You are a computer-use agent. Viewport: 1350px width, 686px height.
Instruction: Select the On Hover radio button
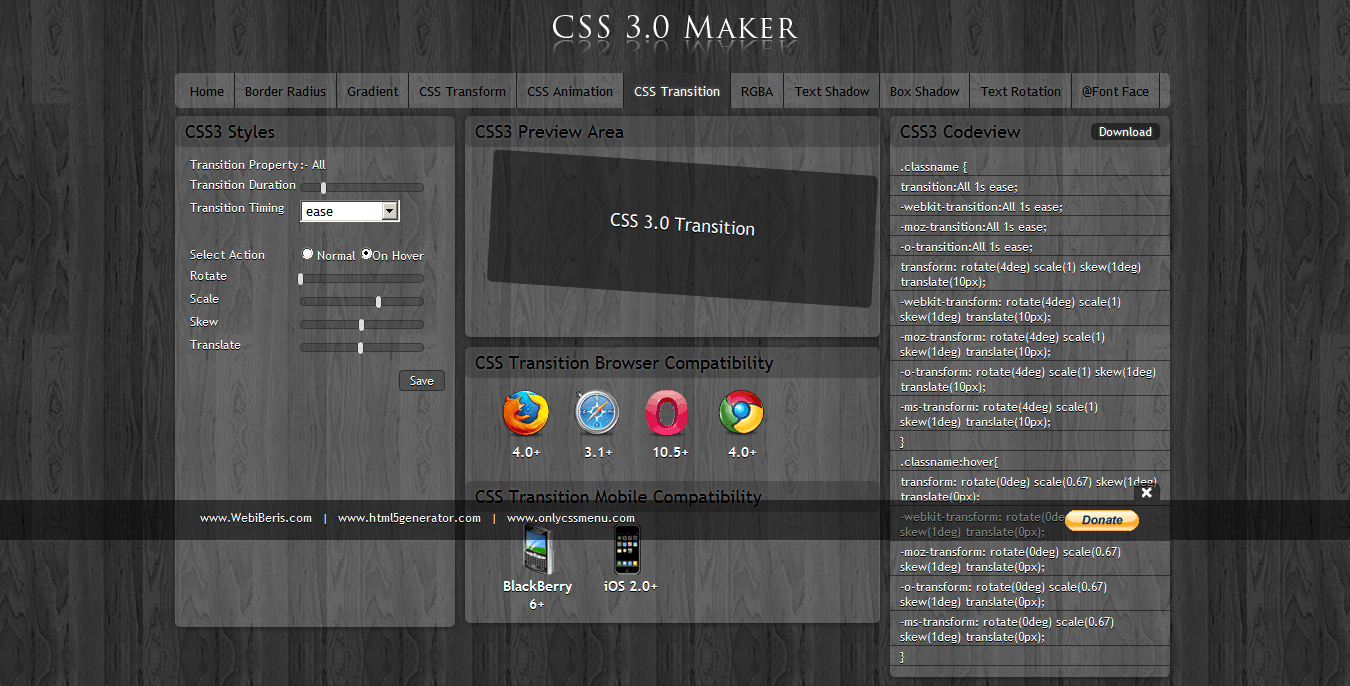(367, 254)
